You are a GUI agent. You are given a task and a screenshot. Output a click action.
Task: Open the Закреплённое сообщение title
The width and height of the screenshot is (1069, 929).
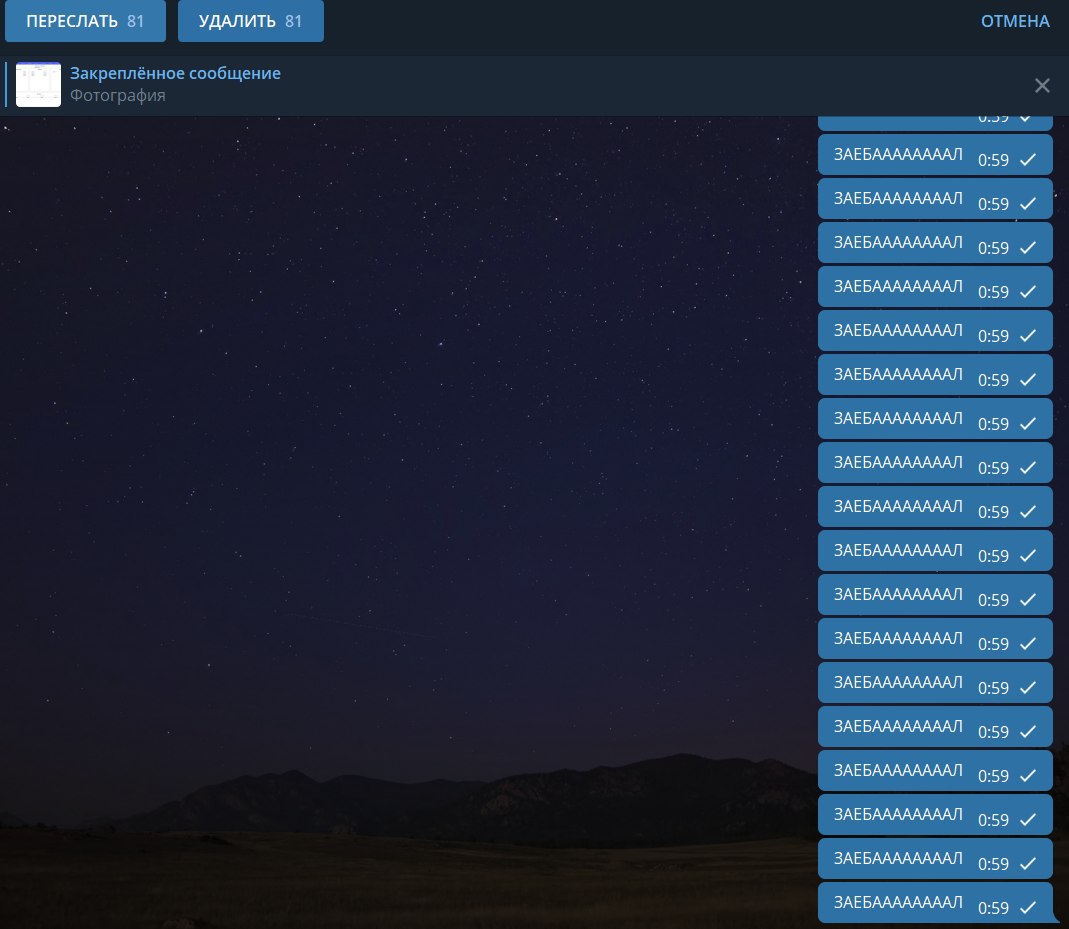pos(175,73)
